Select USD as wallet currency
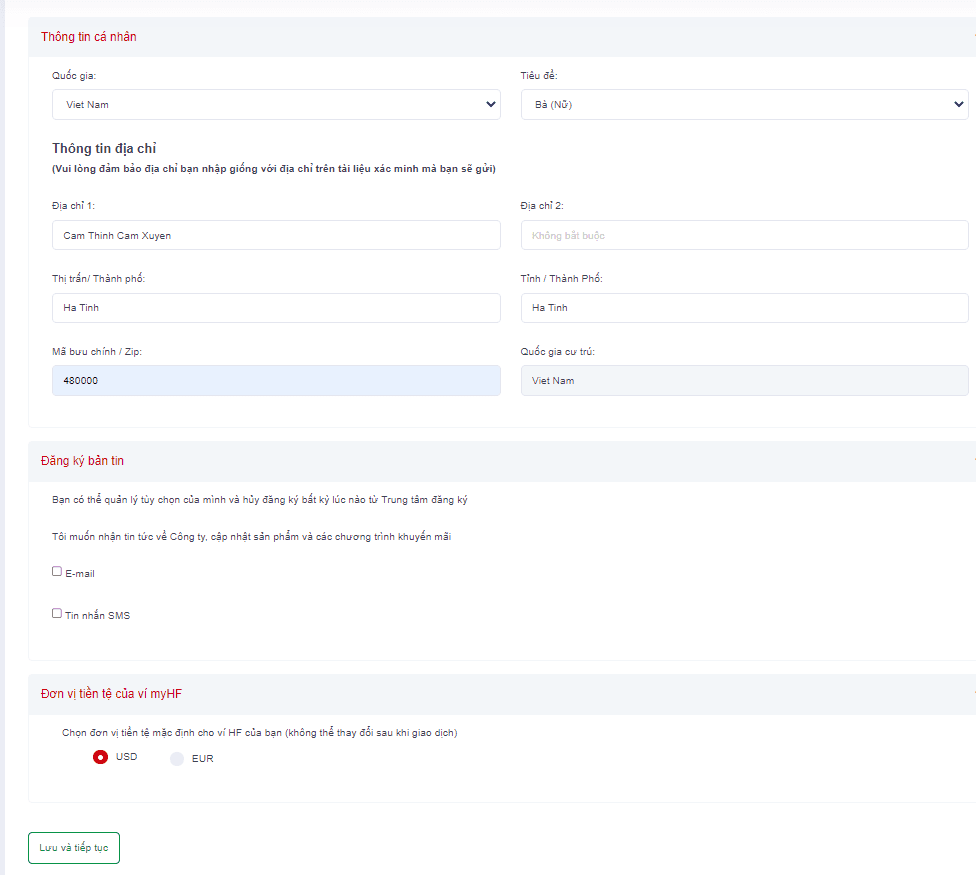 click(x=100, y=757)
